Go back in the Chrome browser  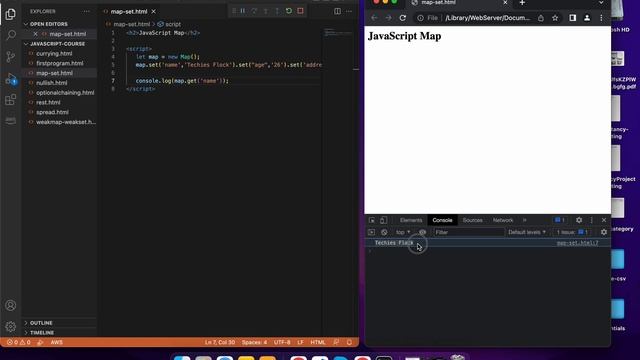(x=374, y=18)
